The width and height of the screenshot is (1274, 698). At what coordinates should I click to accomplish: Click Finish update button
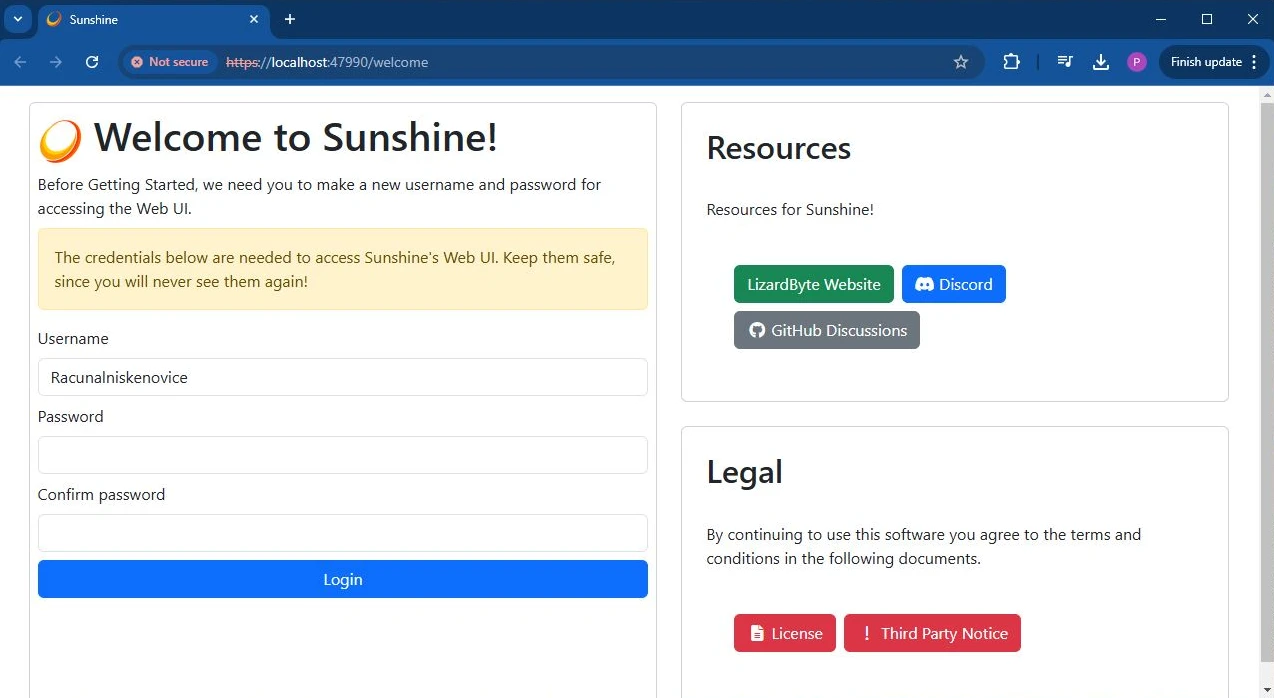[x=1206, y=62]
